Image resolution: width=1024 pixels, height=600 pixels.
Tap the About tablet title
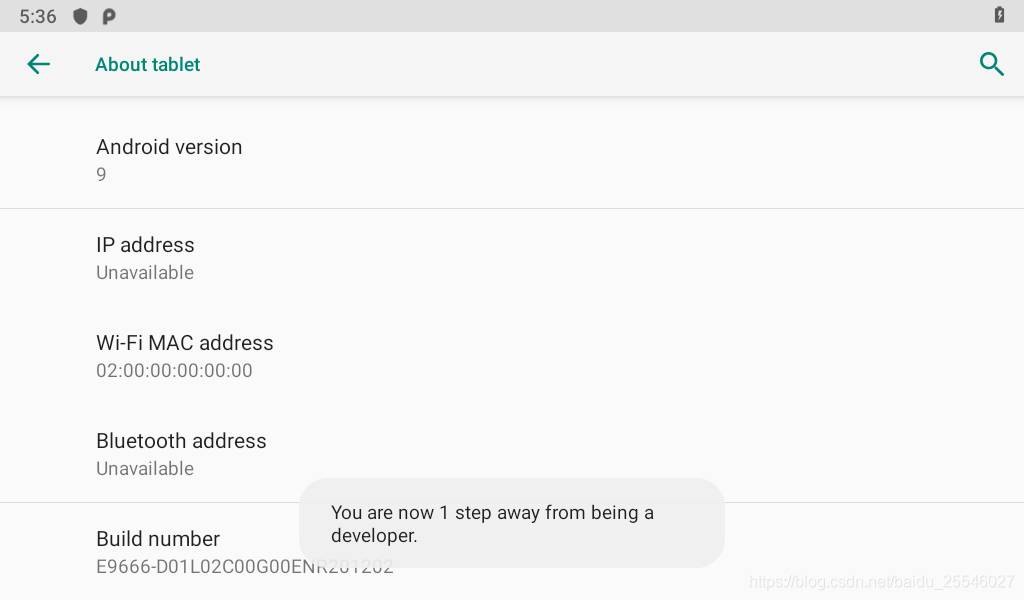pyautogui.click(x=148, y=65)
